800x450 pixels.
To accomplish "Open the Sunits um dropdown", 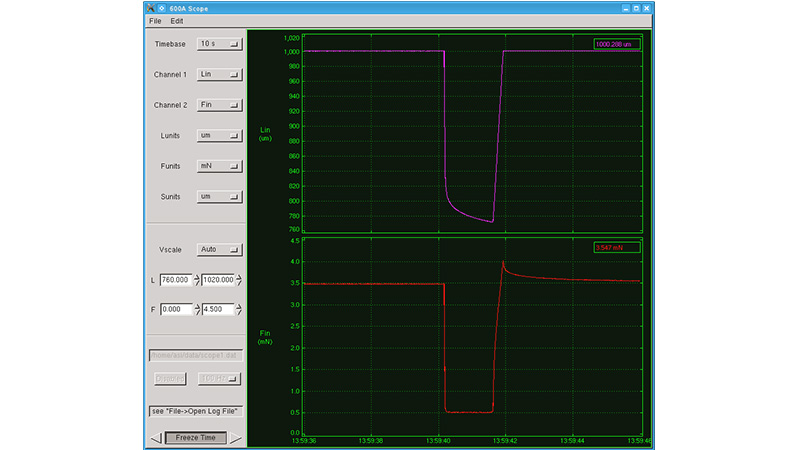I will [219, 196].
